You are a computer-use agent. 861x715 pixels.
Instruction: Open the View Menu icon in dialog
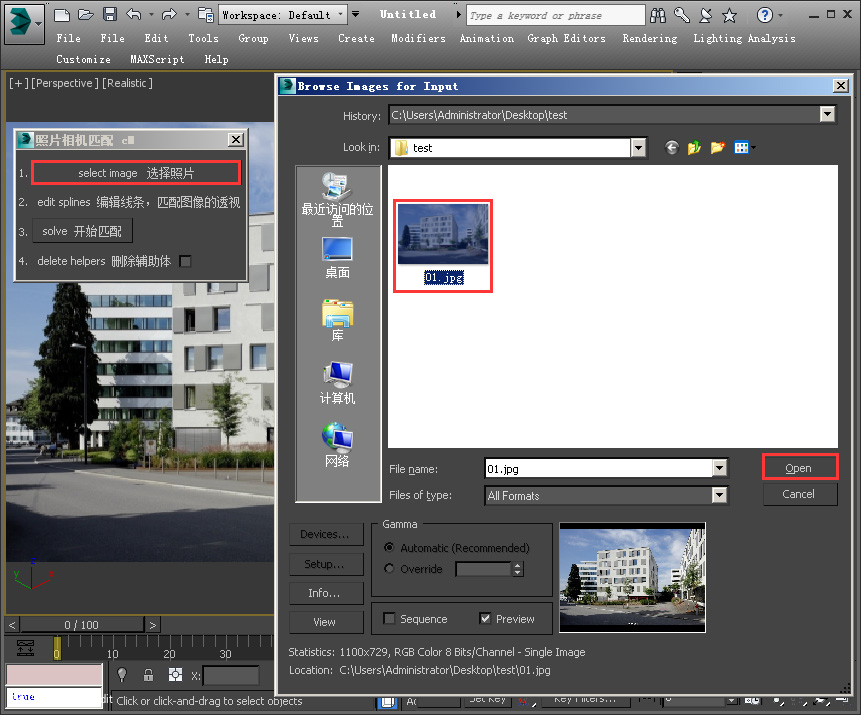pos(743,148)
